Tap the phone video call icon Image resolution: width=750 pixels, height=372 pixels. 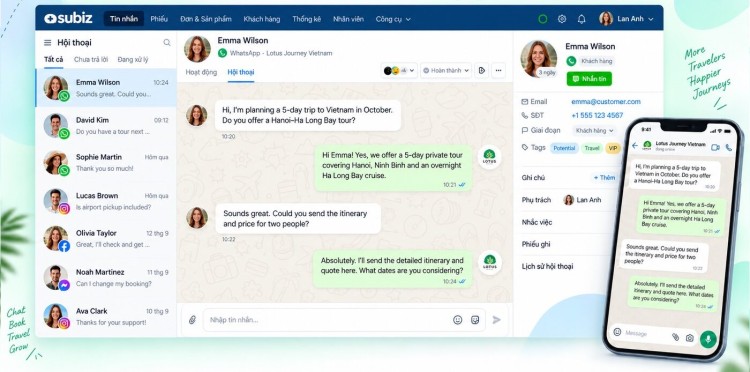click(x=715, y=147)
